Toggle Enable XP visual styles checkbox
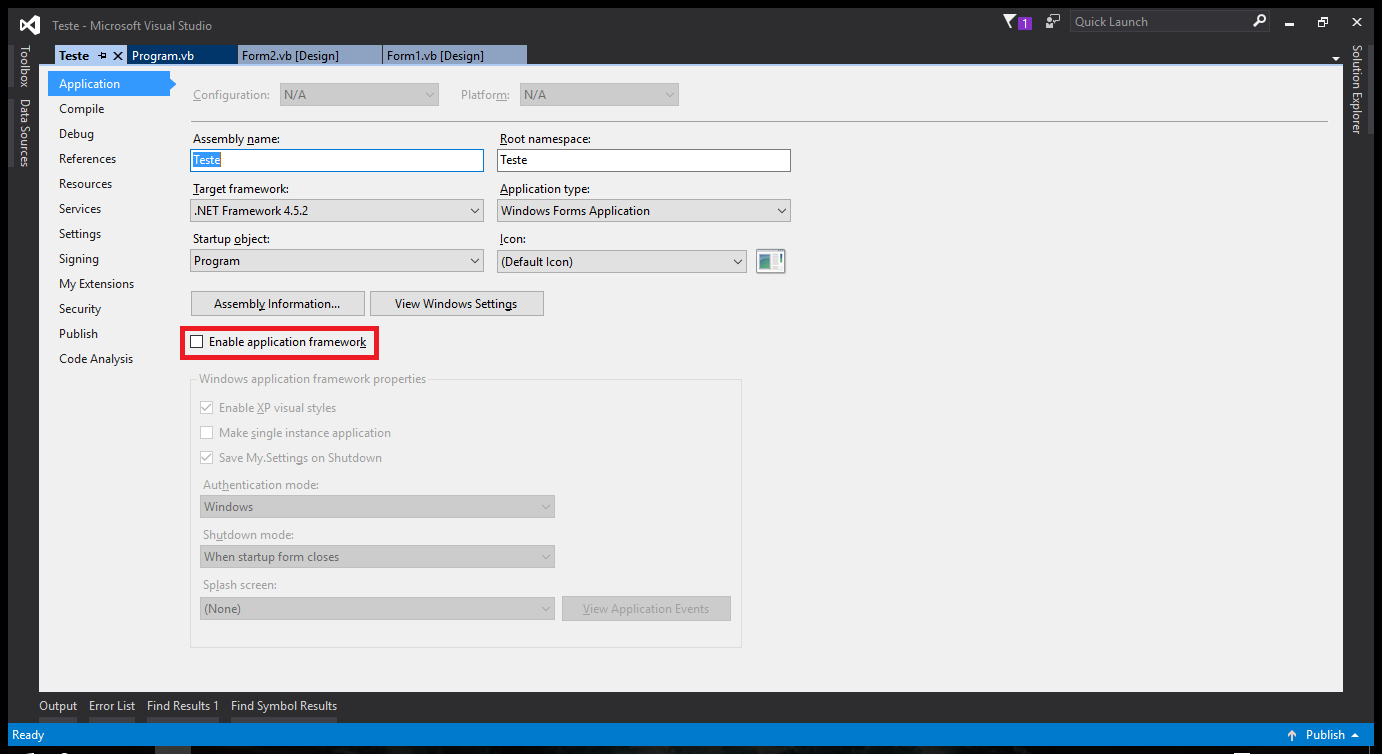The width and height of the screenshot is (1382, 754). [207, 408]
